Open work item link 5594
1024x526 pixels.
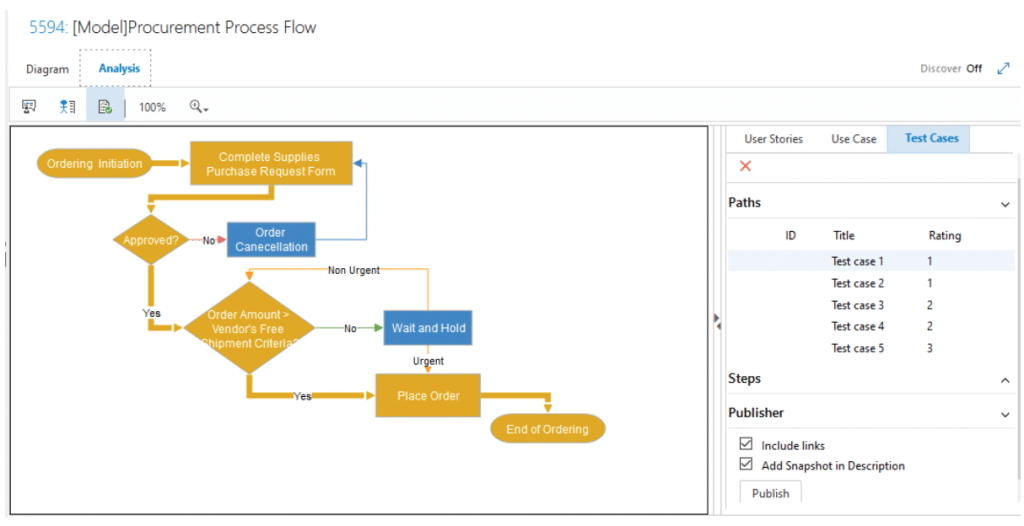(x=48, y=27)
